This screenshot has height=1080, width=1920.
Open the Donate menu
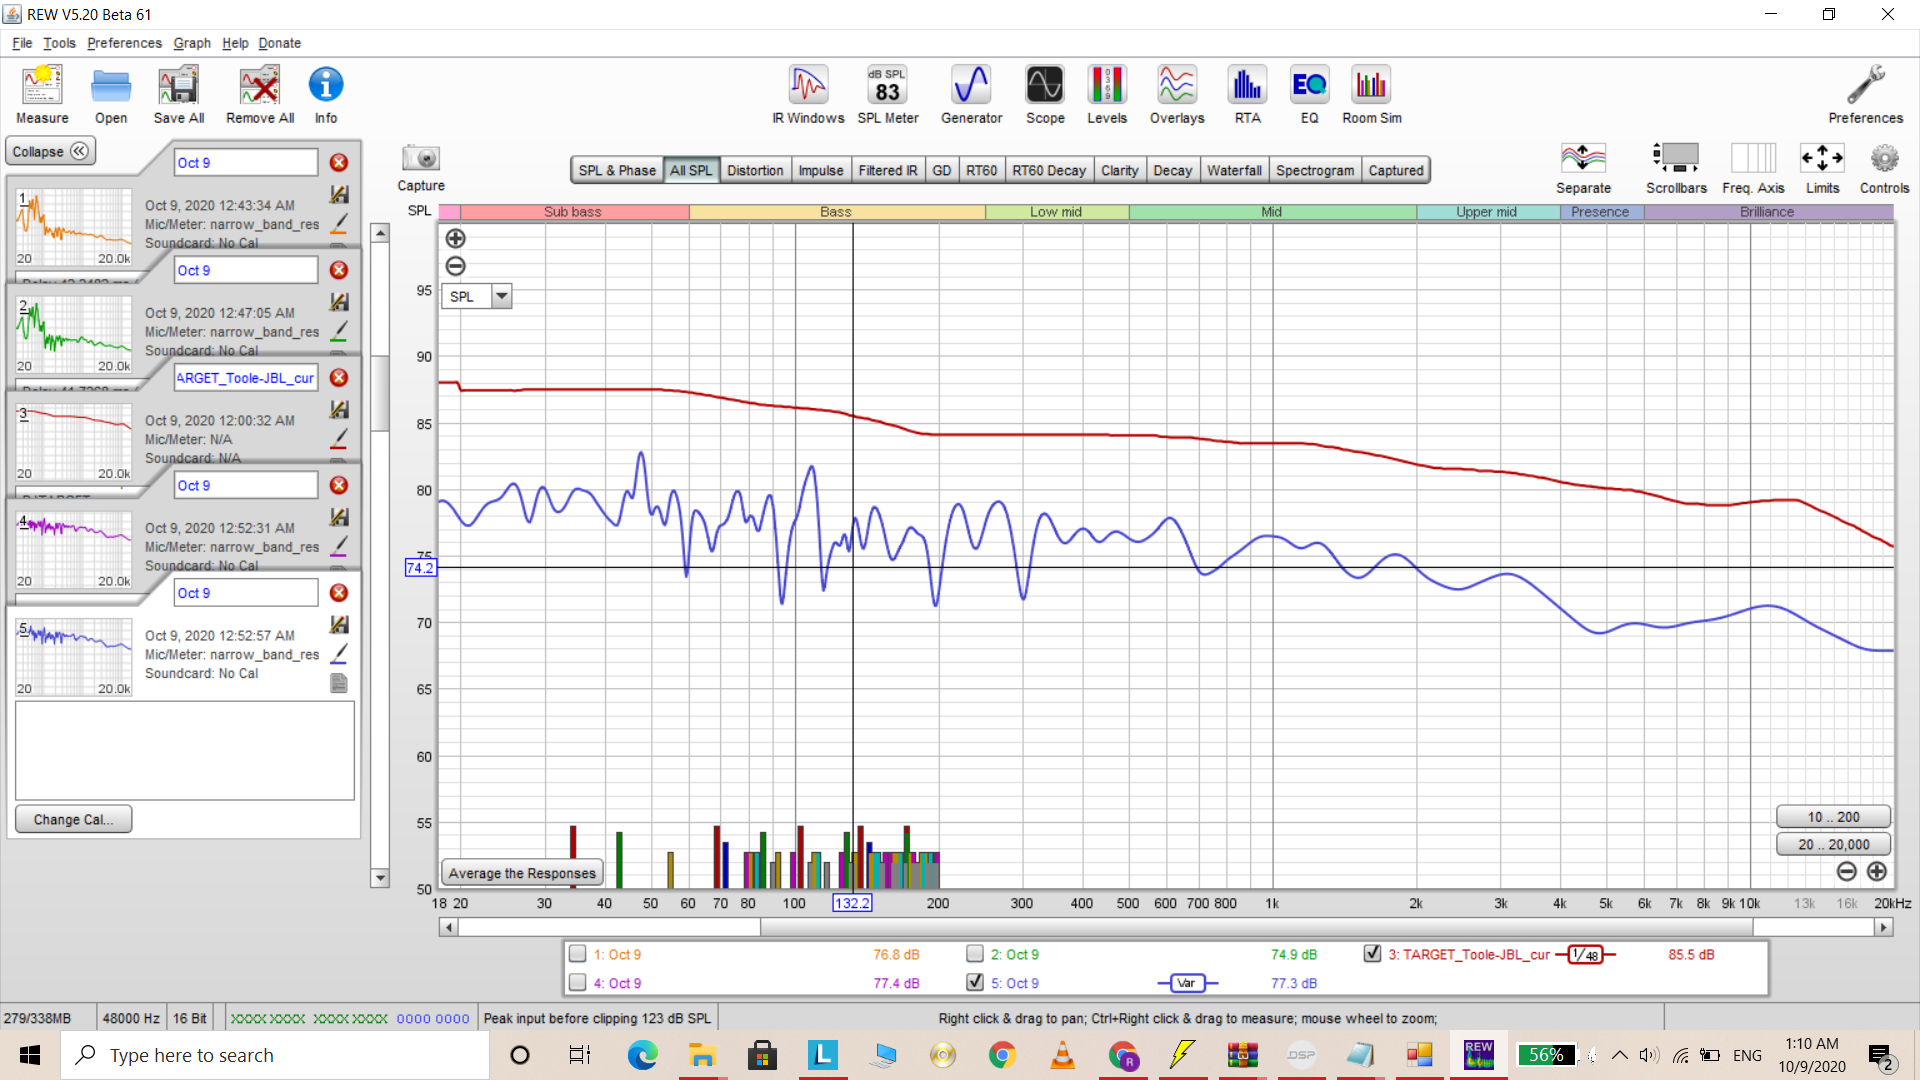click(279, 43)
